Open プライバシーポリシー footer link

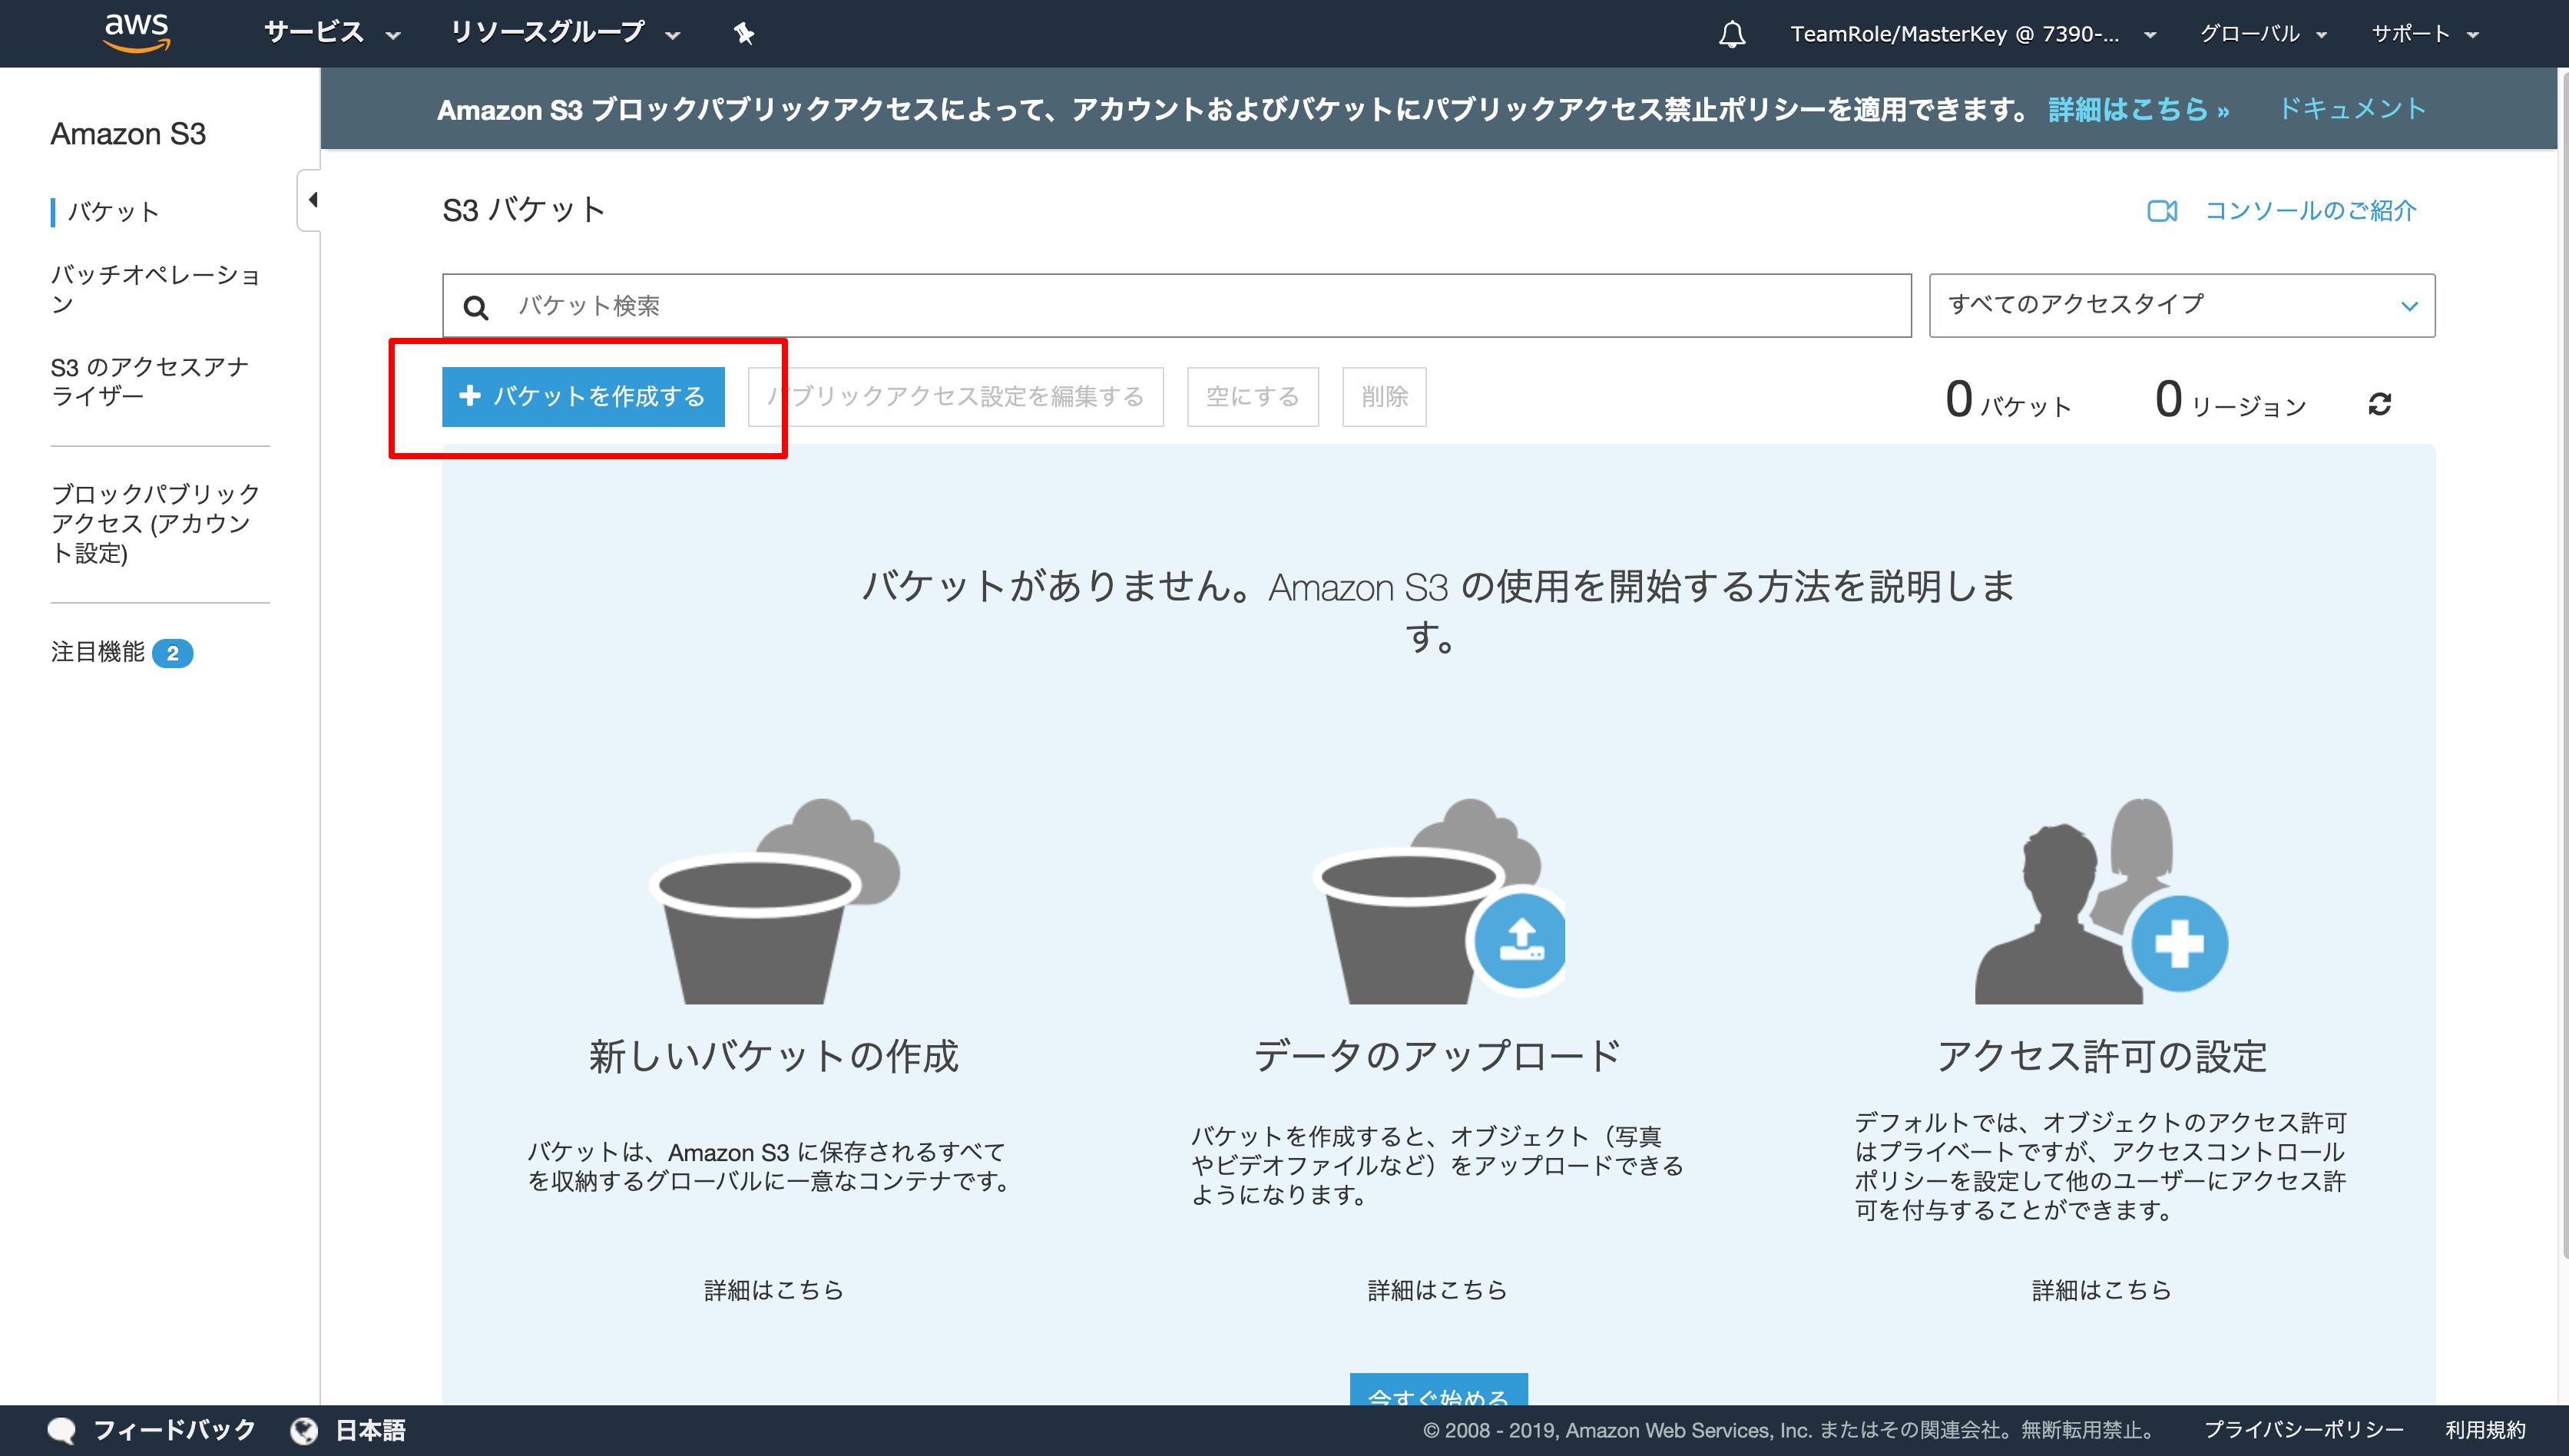2303,1430
